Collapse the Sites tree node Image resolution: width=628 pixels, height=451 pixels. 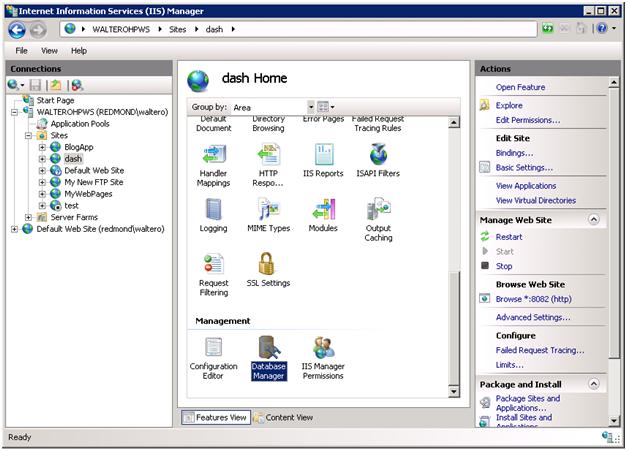point(28,136)
